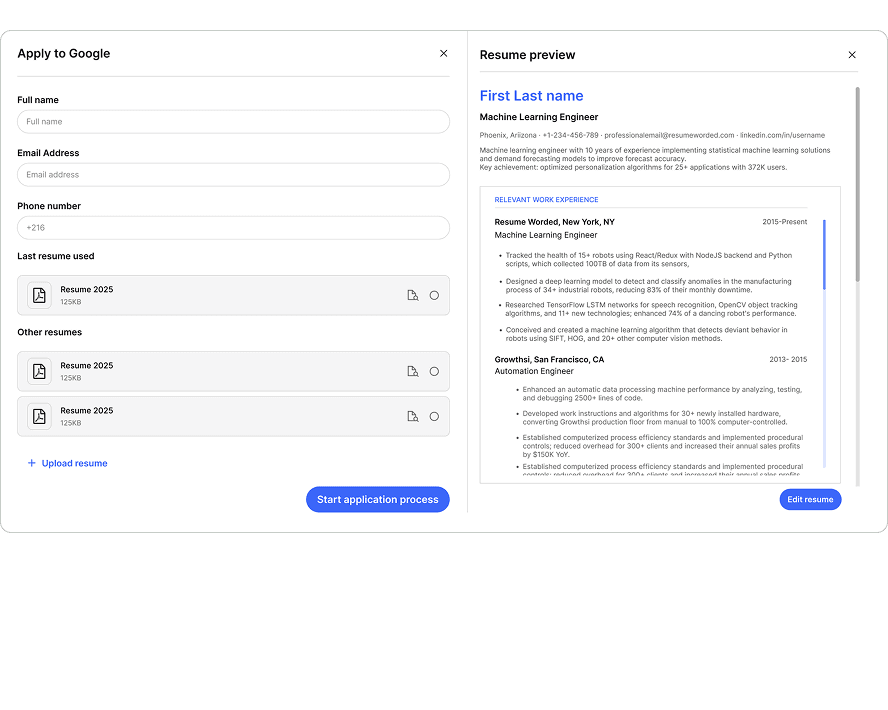Click bullet about debugging 2500+ lines of code

point(661,394)
